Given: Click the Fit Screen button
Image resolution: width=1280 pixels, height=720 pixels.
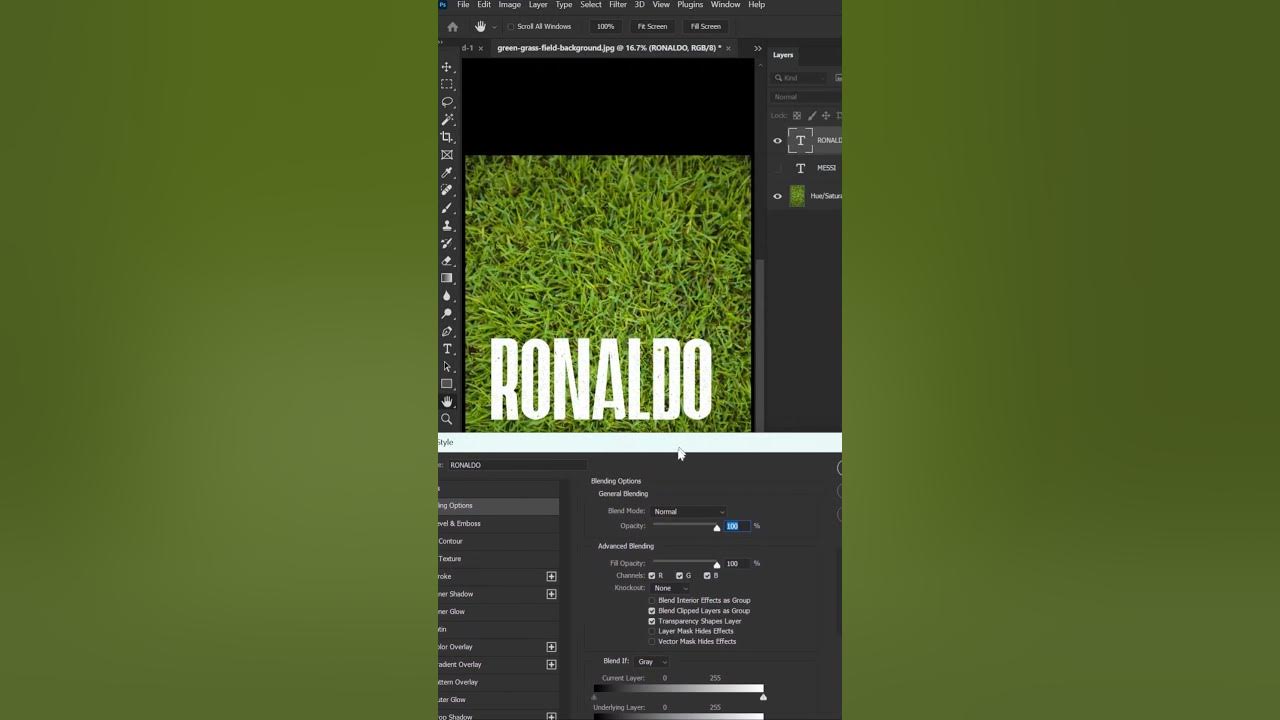Looking at the screenshot, I should (x=652, y=27).
